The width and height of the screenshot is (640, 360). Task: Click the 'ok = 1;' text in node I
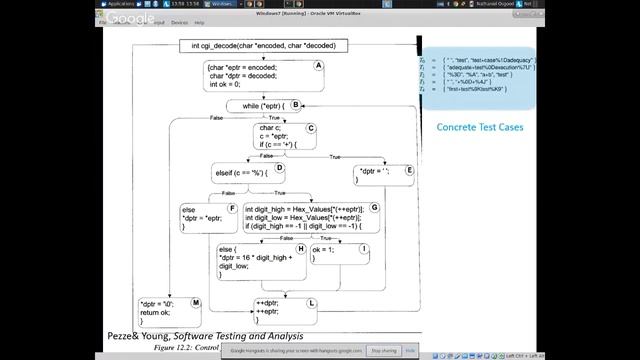[x=323, y=250]
